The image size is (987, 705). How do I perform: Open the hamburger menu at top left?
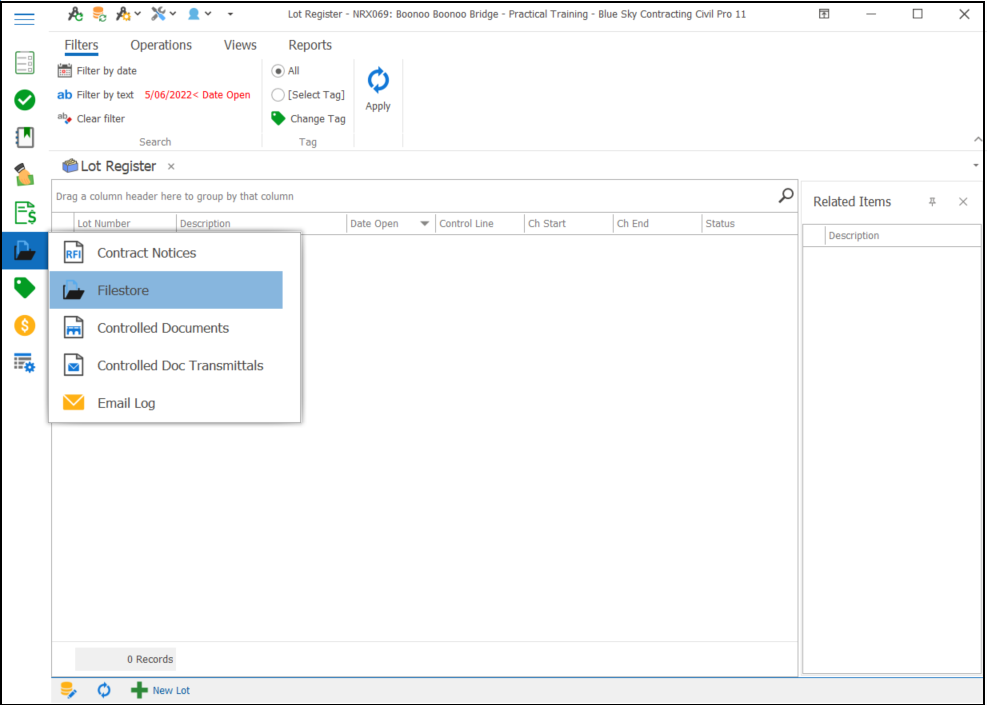(x=25, y=19)
